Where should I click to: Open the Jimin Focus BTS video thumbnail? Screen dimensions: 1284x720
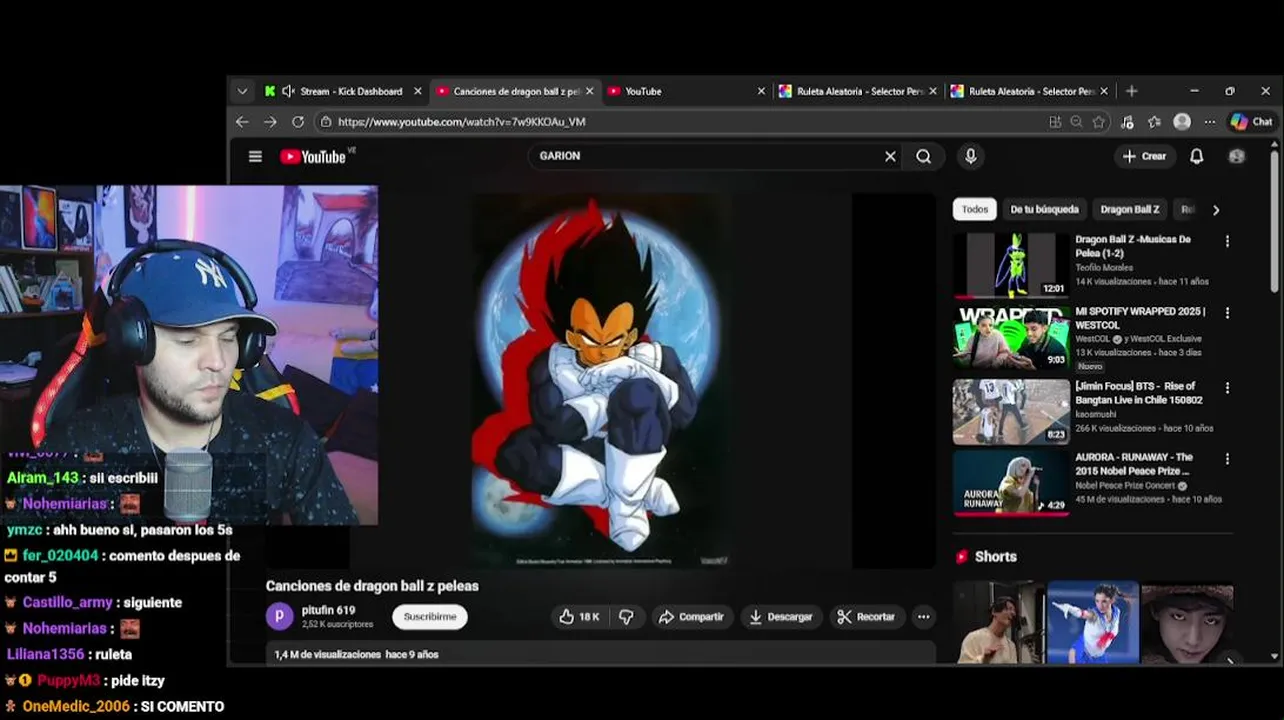coord(1011,411)
